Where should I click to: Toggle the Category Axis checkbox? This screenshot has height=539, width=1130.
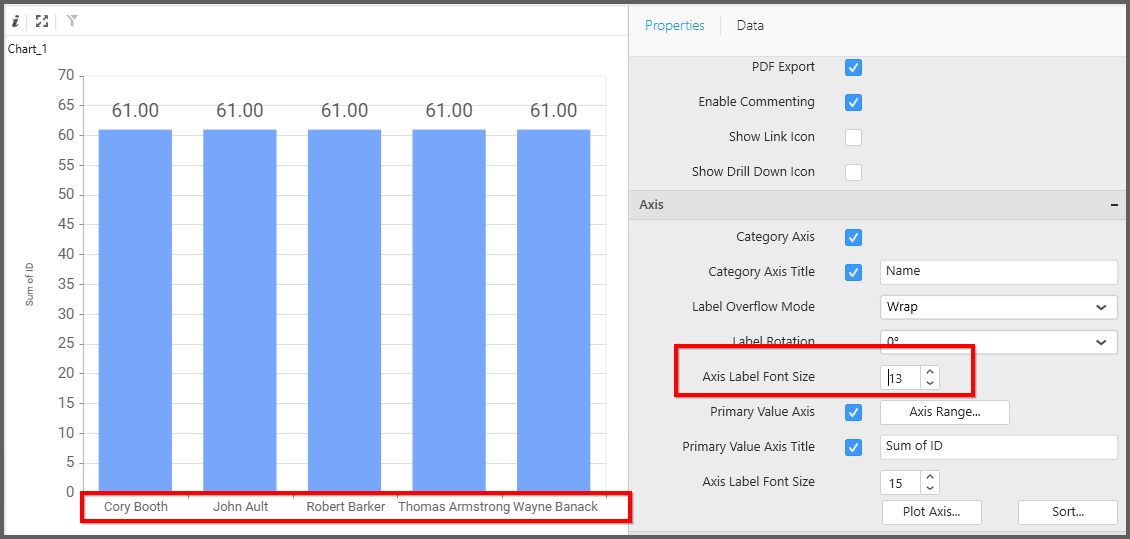(853, 238)
